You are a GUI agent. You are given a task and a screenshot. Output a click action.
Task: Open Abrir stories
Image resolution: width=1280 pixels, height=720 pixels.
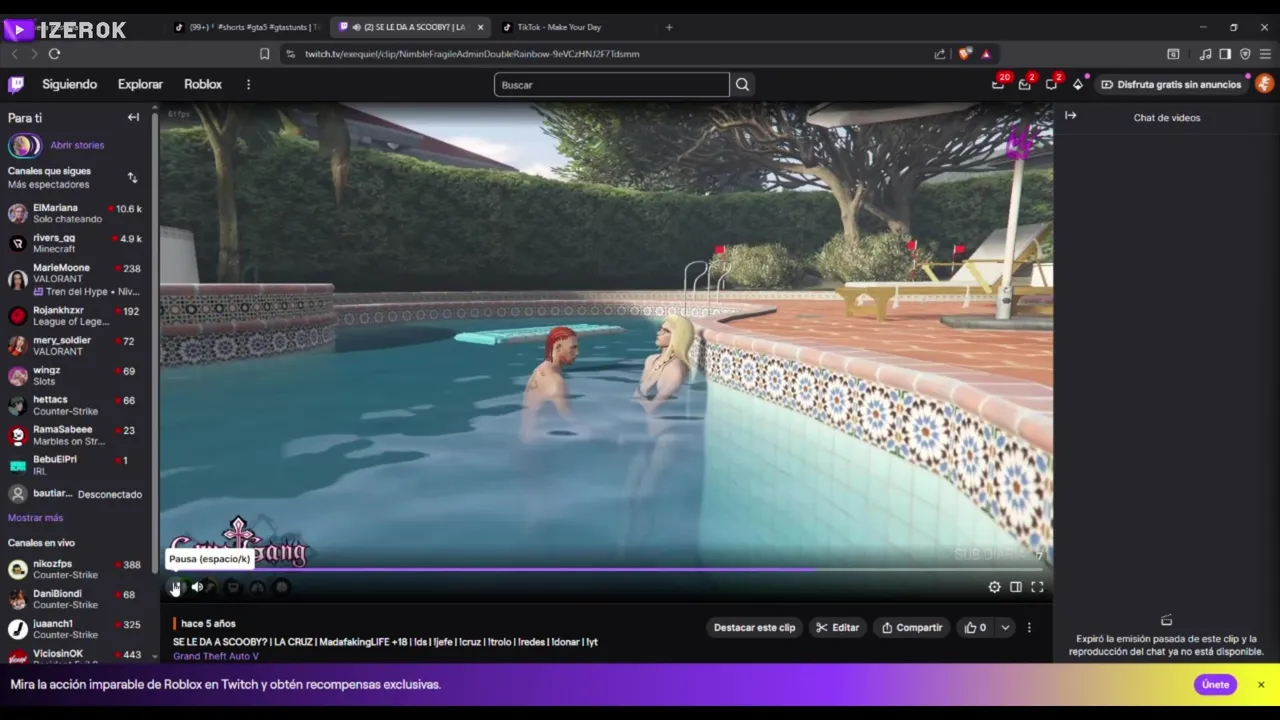77,145
